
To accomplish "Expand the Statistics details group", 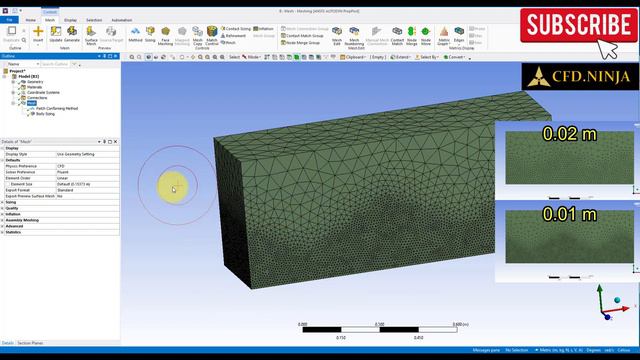I will click(x=2, y=232).
